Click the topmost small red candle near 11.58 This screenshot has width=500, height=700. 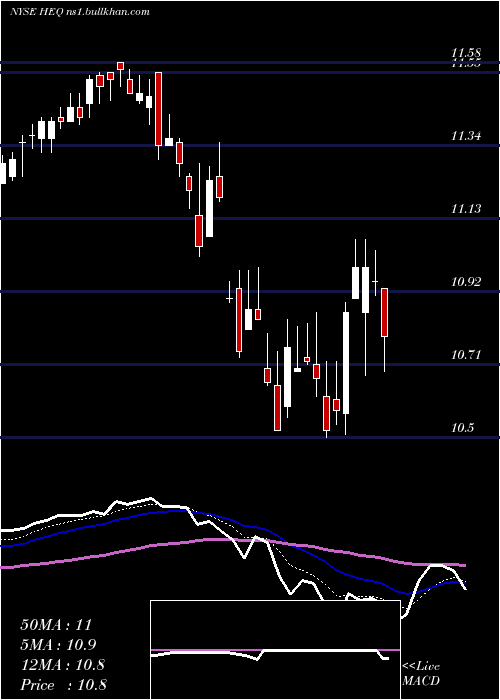click(x=121, y=66)
